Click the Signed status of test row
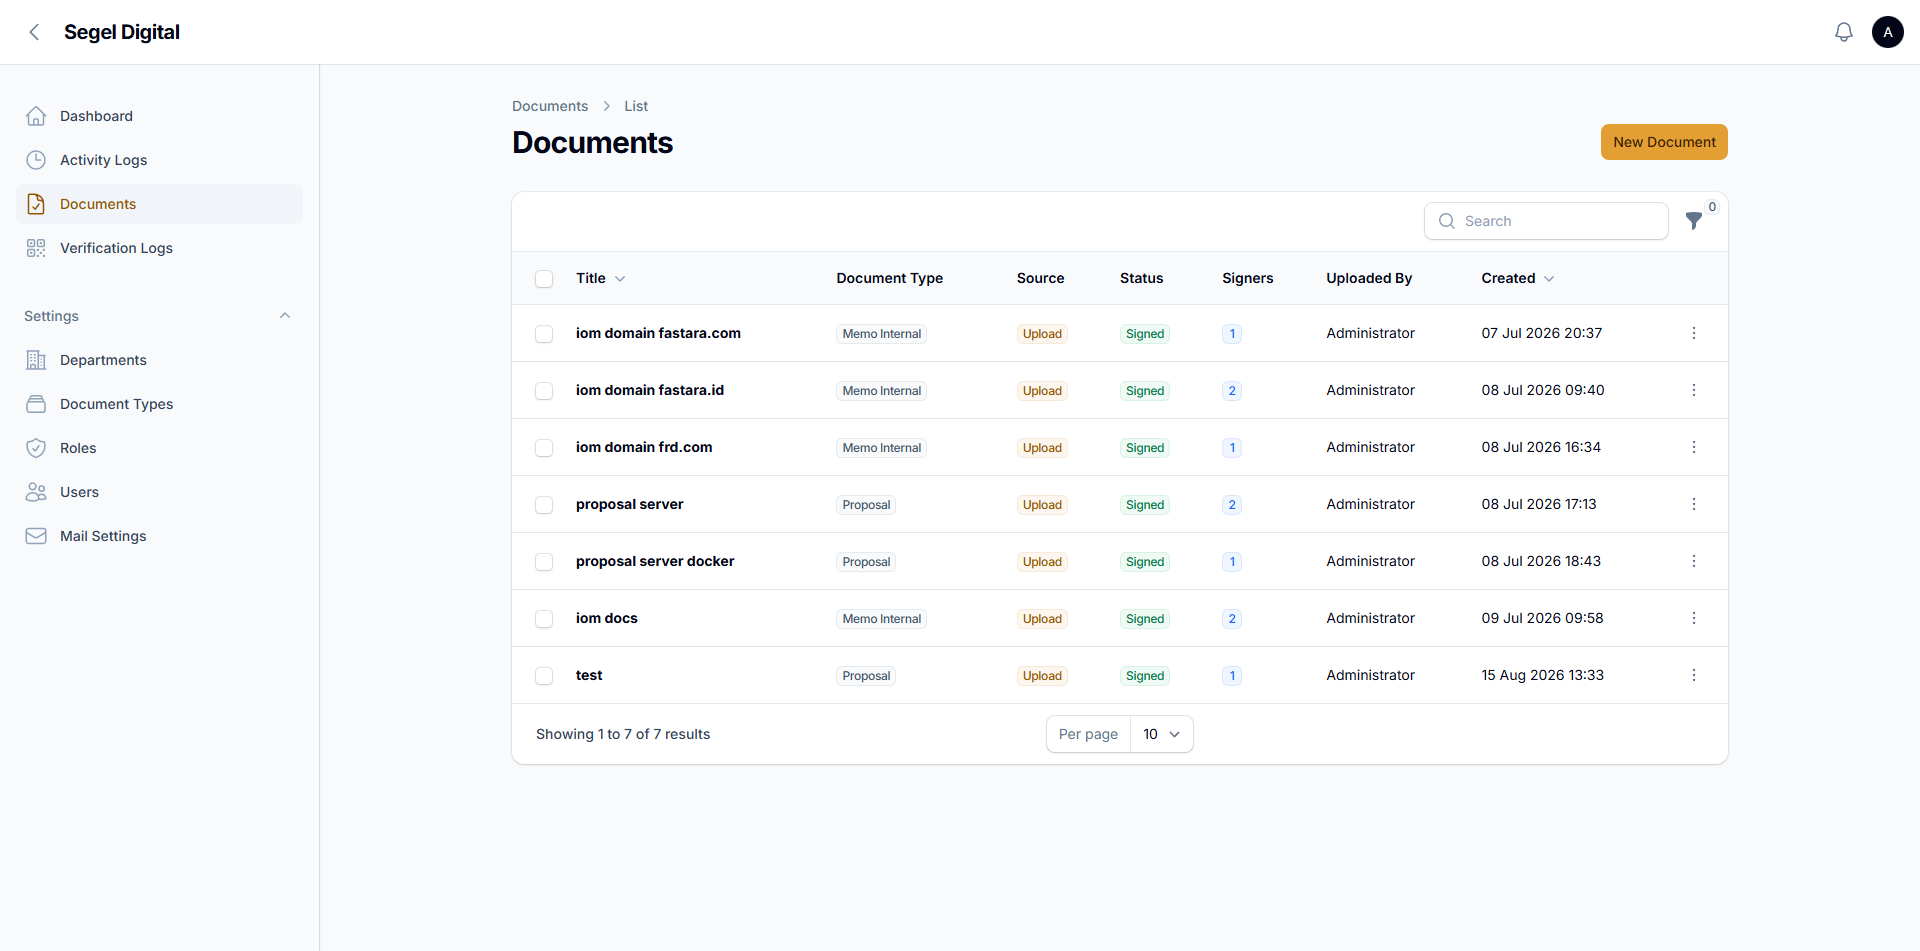The image size is (1920, 951). [x=1145, y=676]
